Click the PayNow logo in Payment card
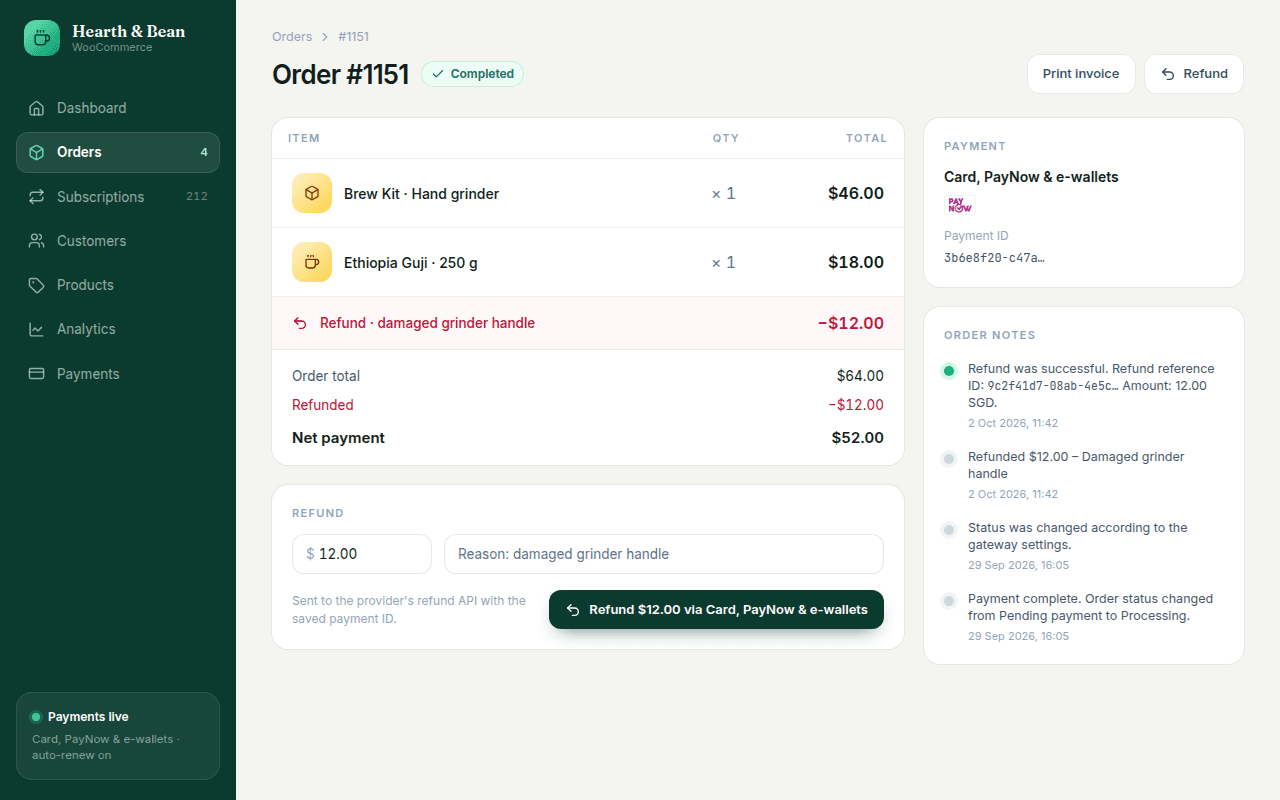The width and height of the screenshot is (1280, 800). 960,205
